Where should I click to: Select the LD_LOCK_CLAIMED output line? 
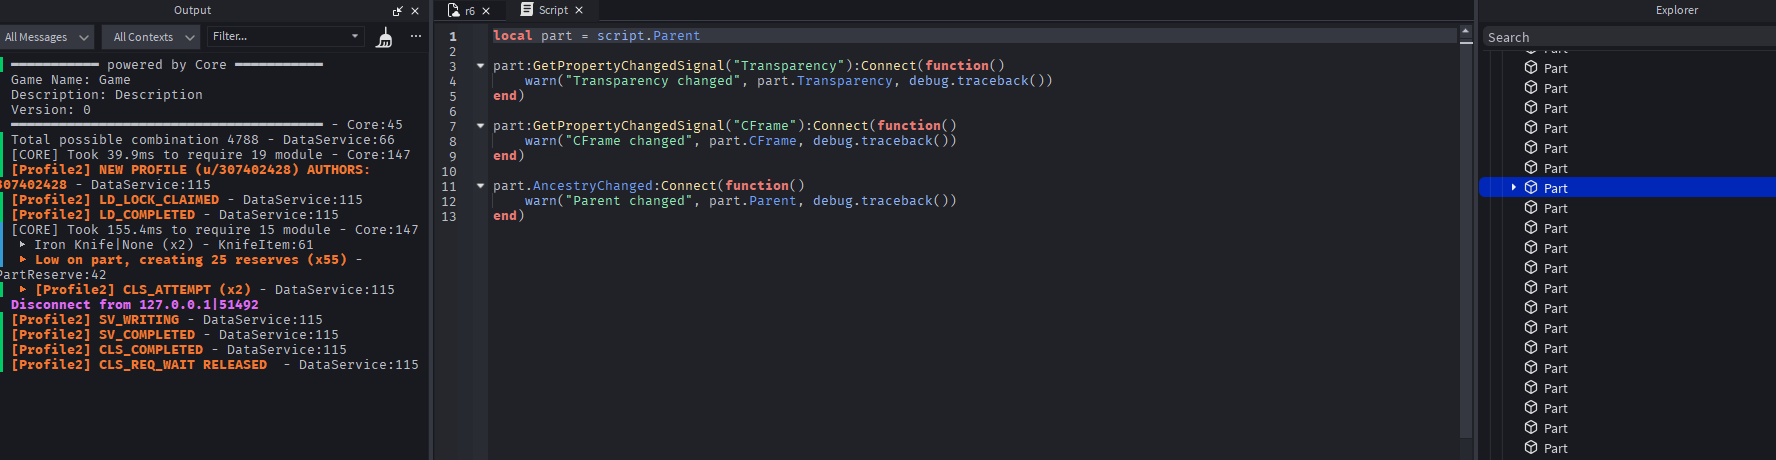click(187, 200)
